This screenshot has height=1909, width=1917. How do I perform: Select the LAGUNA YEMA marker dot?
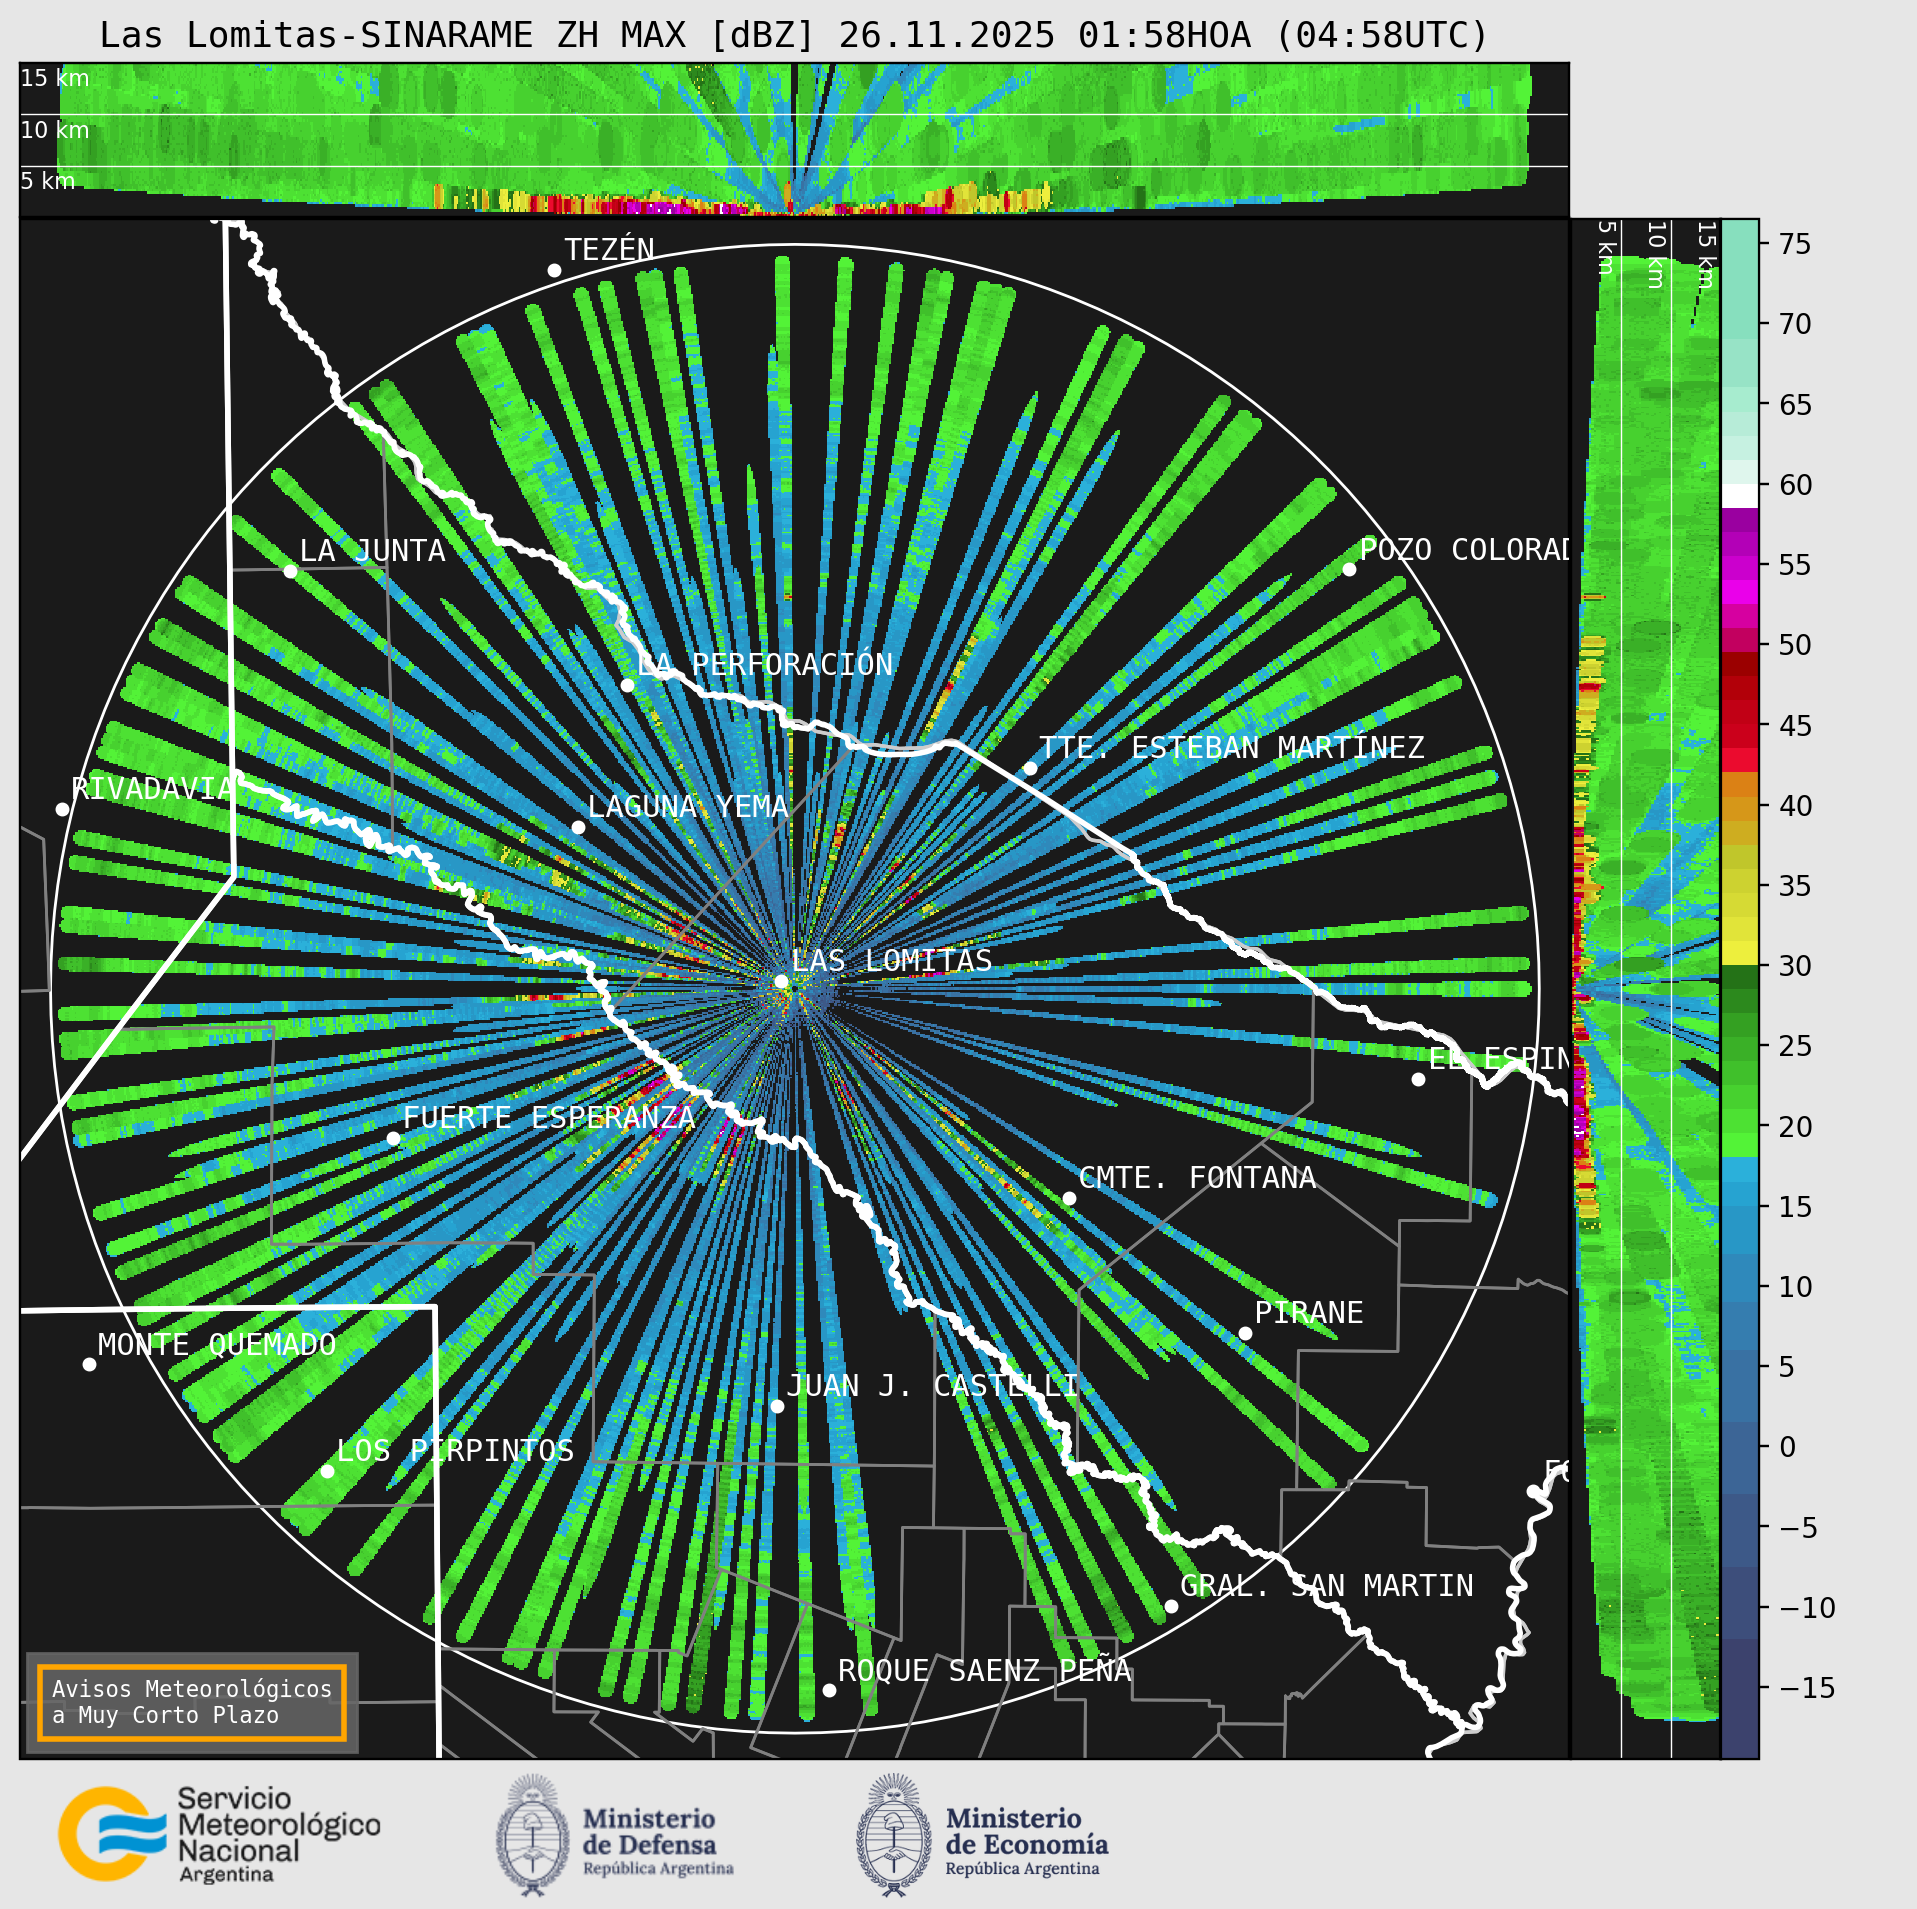(x=578, y=827)
